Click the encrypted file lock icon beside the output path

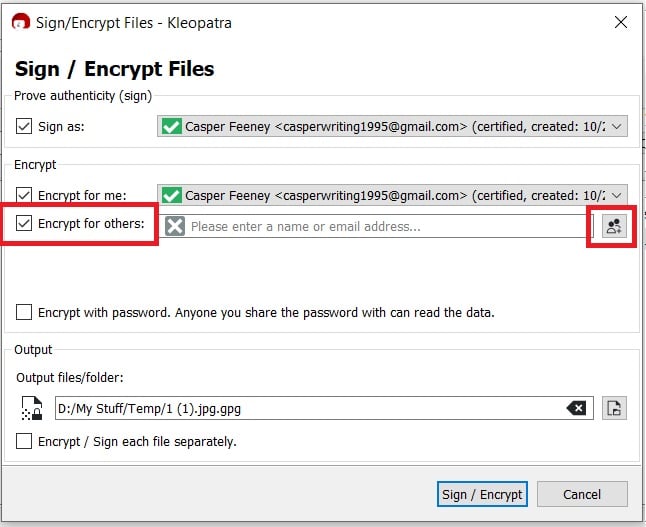pyautogui.click(x=32, y=408)
